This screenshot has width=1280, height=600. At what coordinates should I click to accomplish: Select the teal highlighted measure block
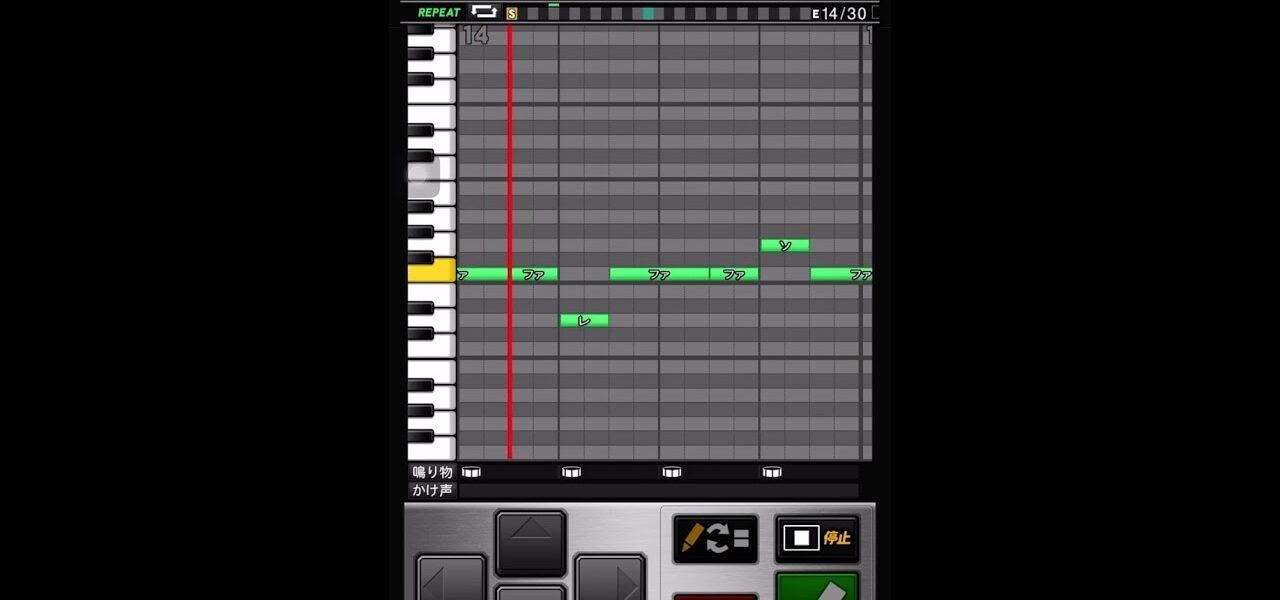(648, 14)
